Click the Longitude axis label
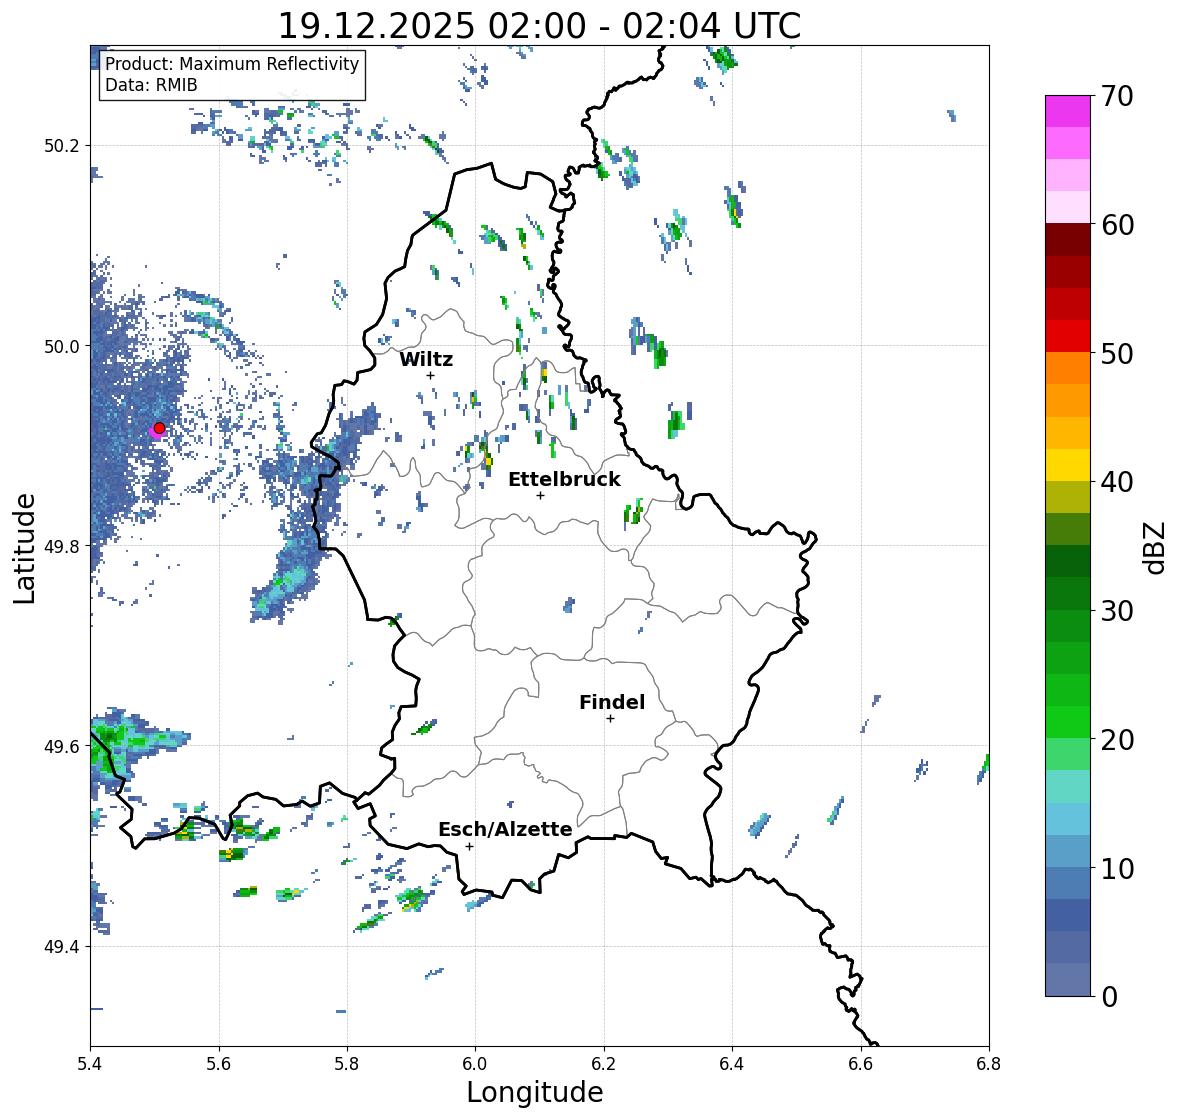Viewport: 1179px width, 1117px height. 535,1092
